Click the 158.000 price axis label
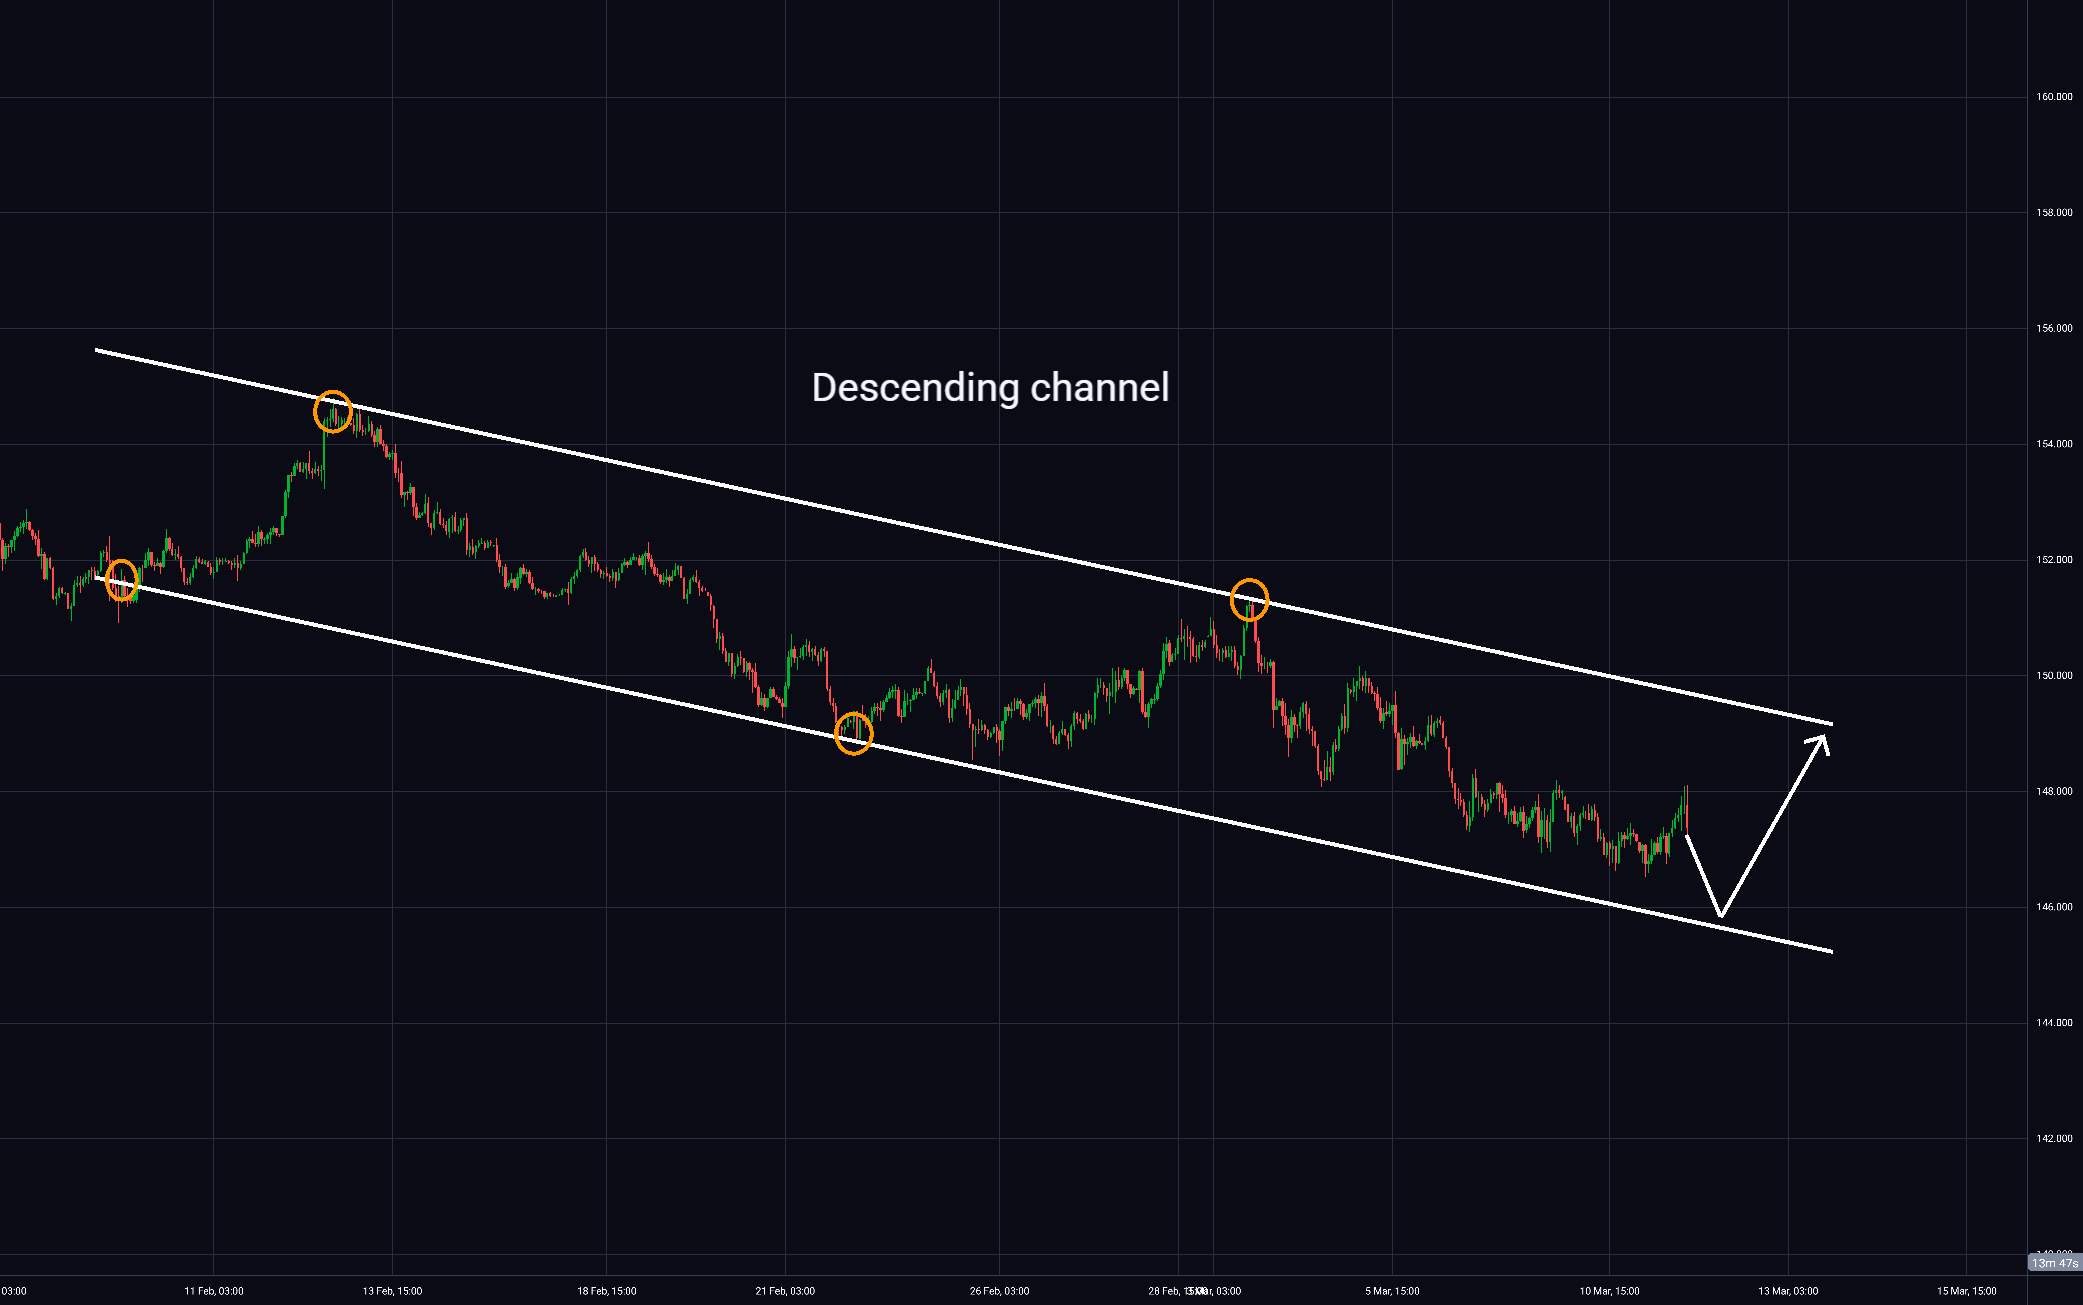 [x=2054, y=213]
